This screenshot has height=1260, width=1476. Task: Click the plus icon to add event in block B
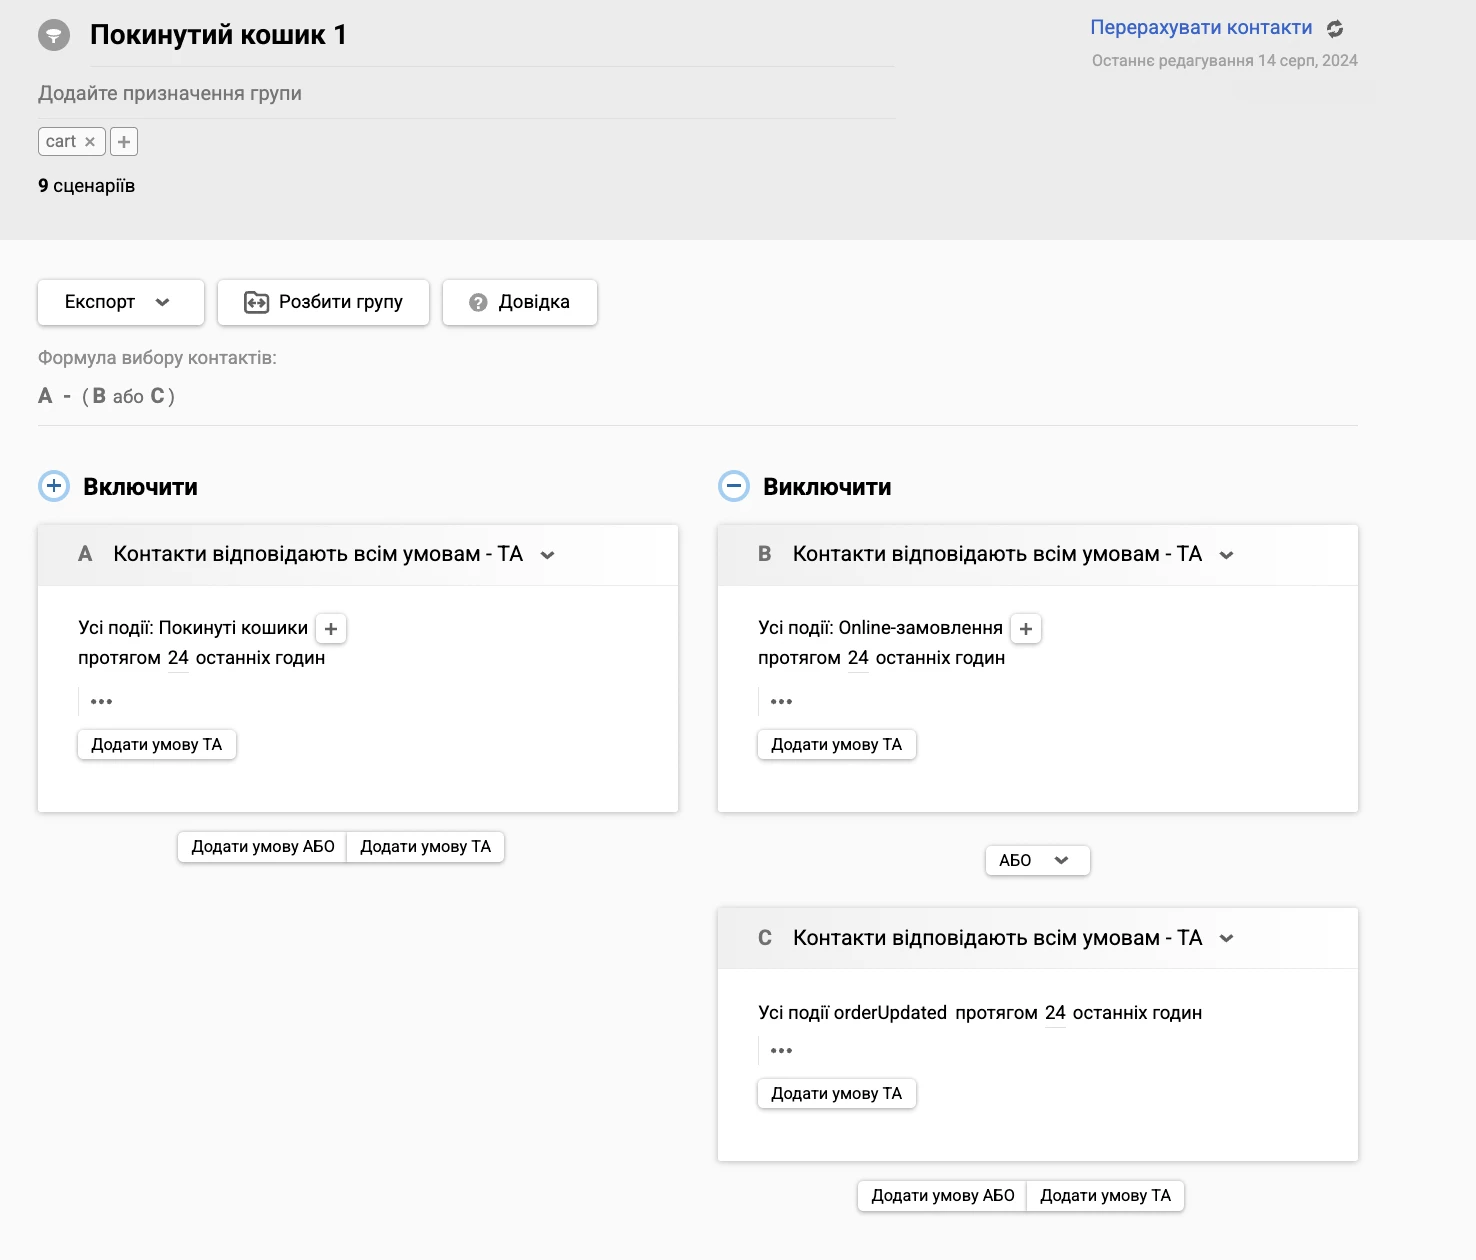(1025, 628)
